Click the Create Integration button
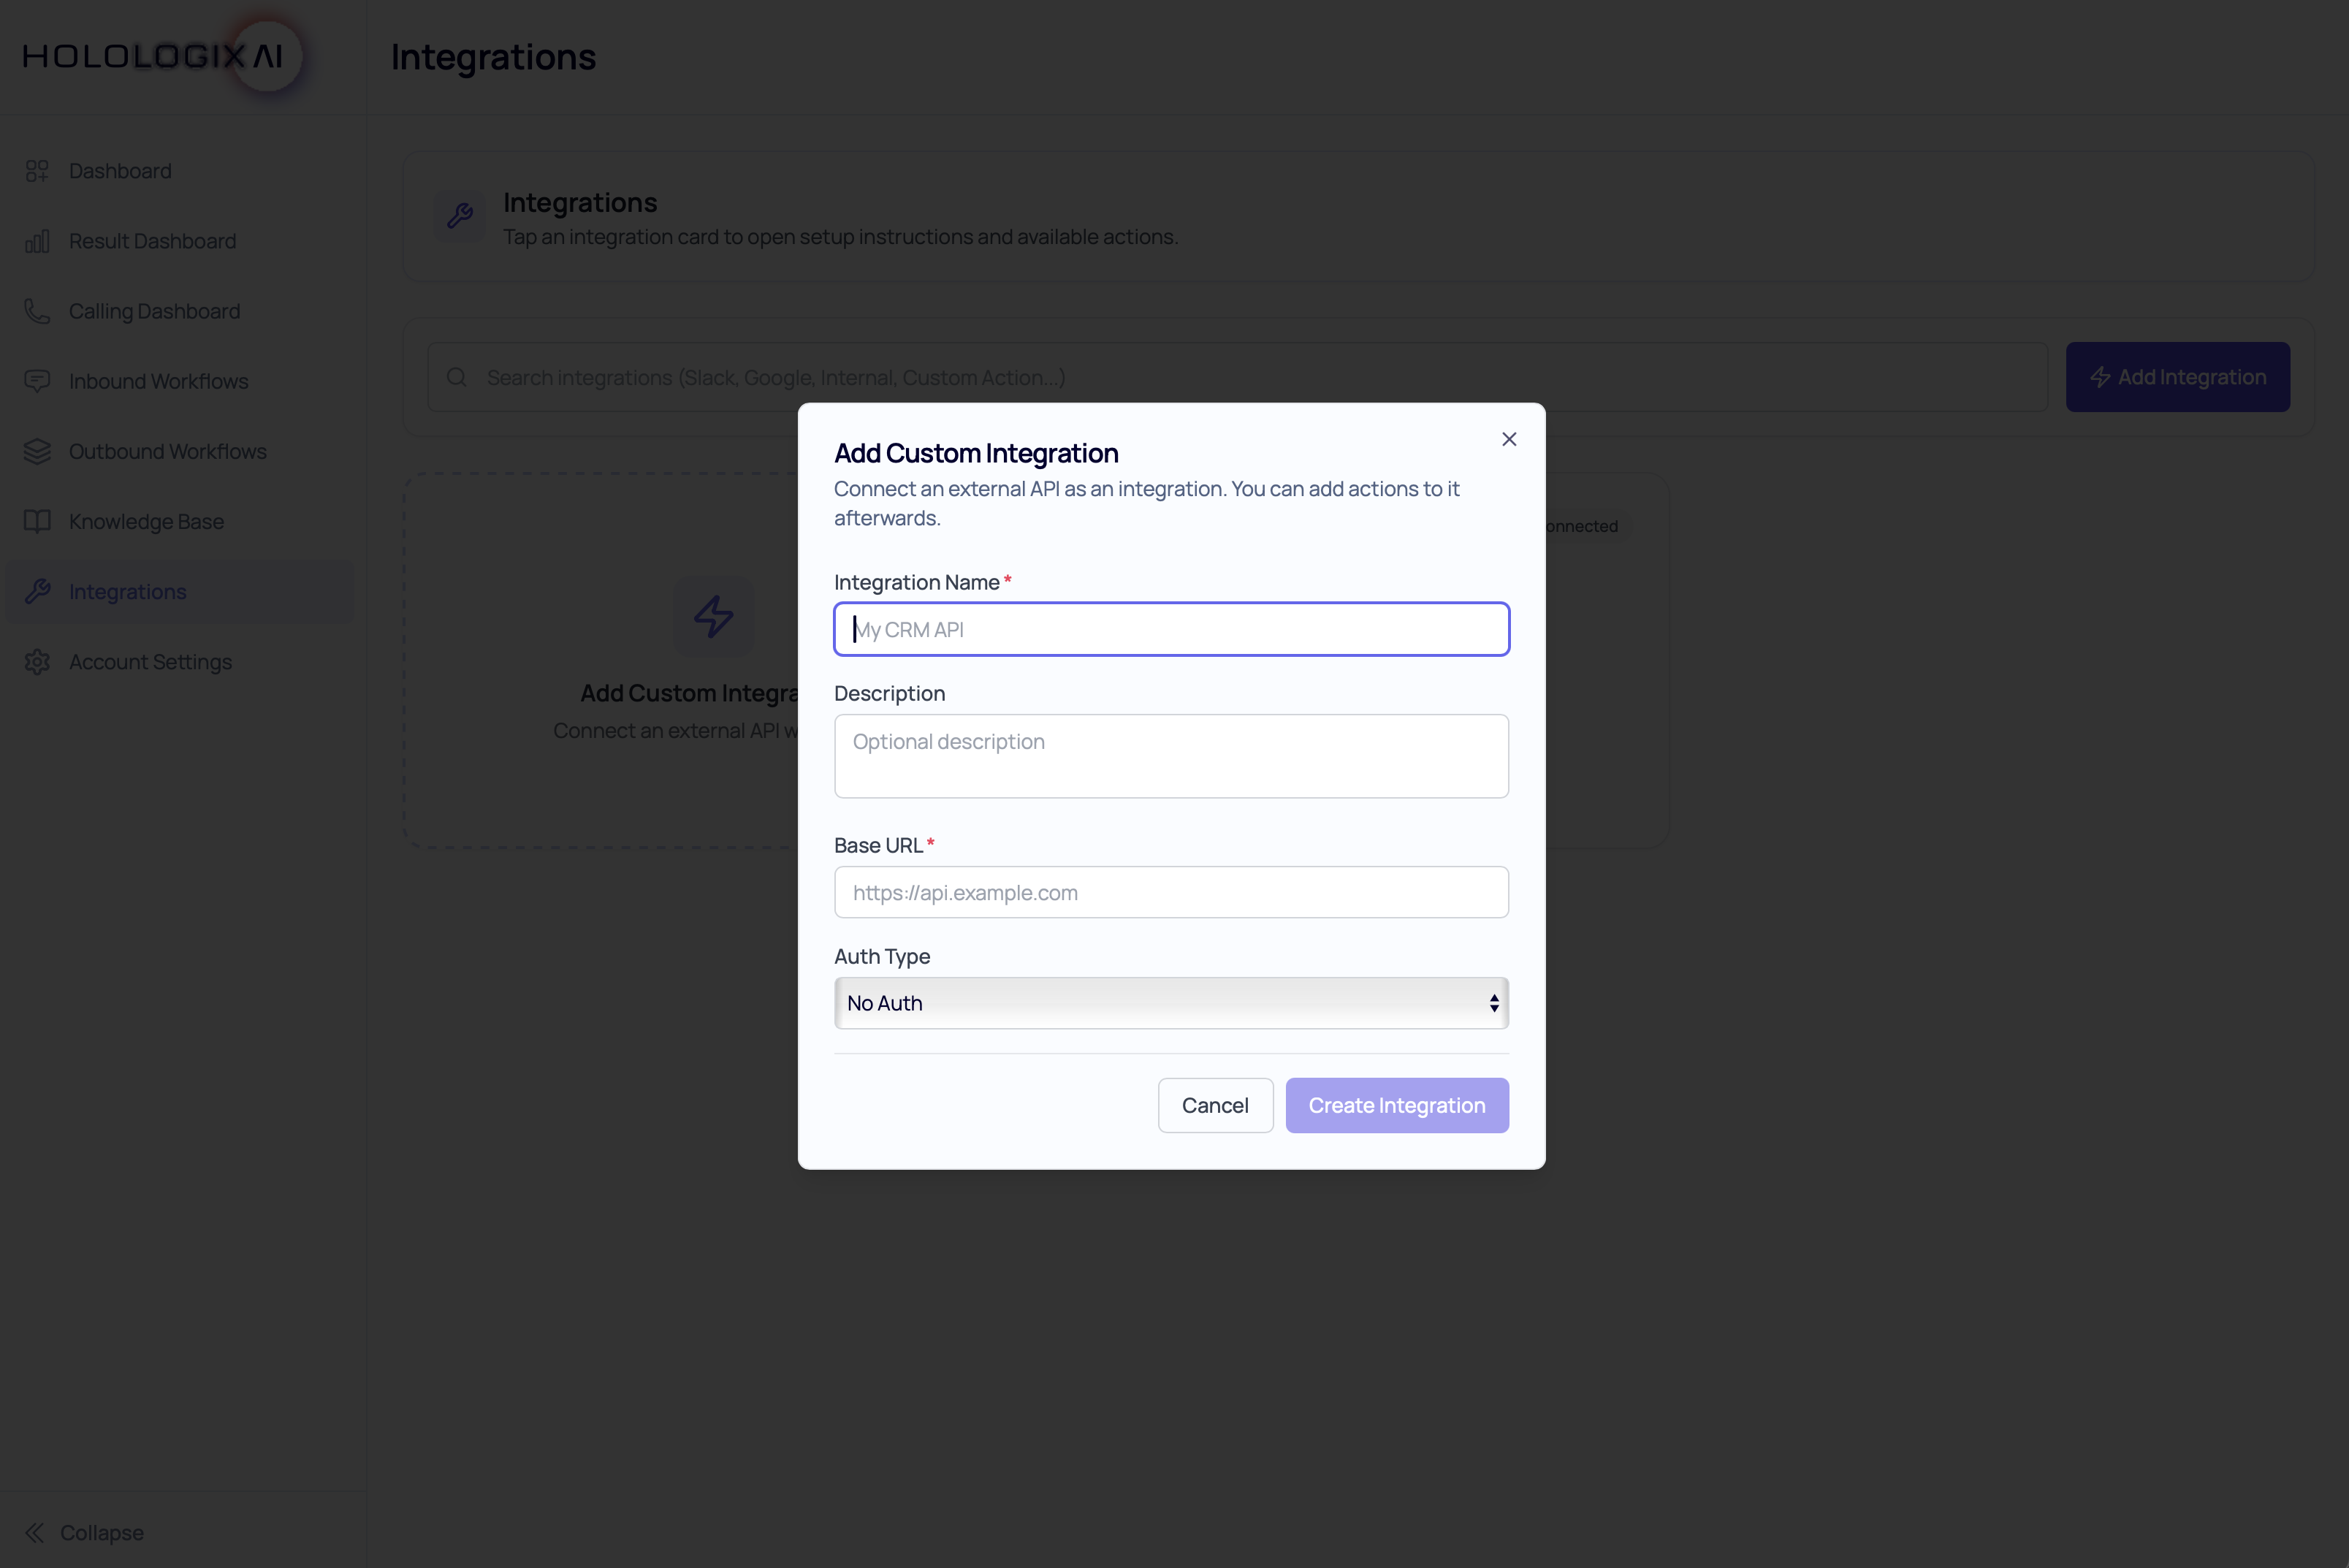 pyautogui.click(x=1397, y=1105)
